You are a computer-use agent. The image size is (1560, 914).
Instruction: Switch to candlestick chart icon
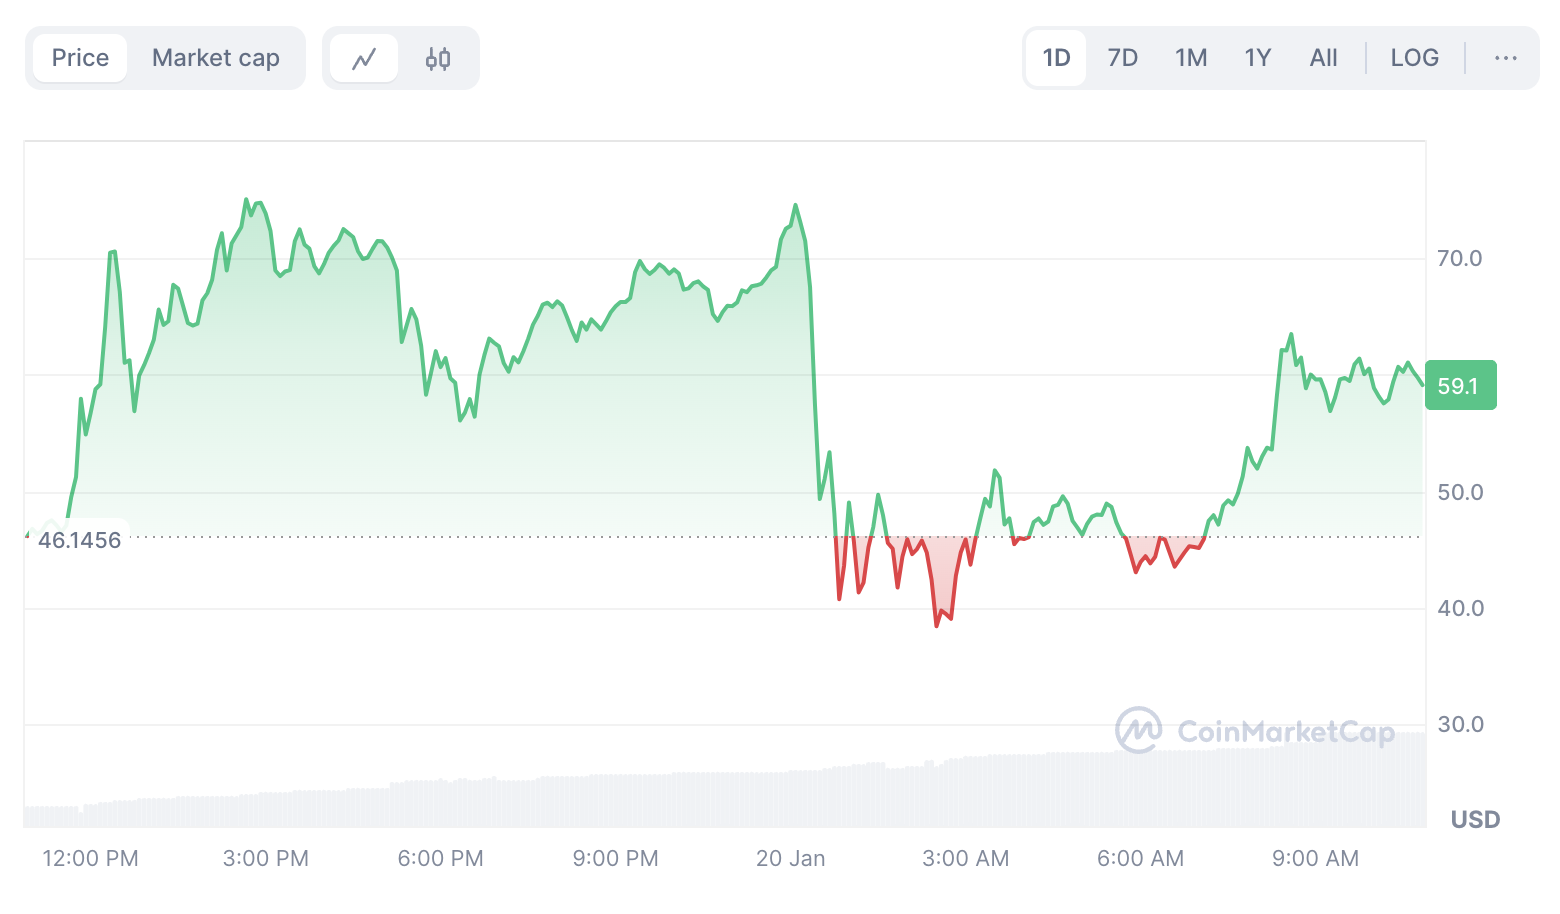tap(438, 58)
